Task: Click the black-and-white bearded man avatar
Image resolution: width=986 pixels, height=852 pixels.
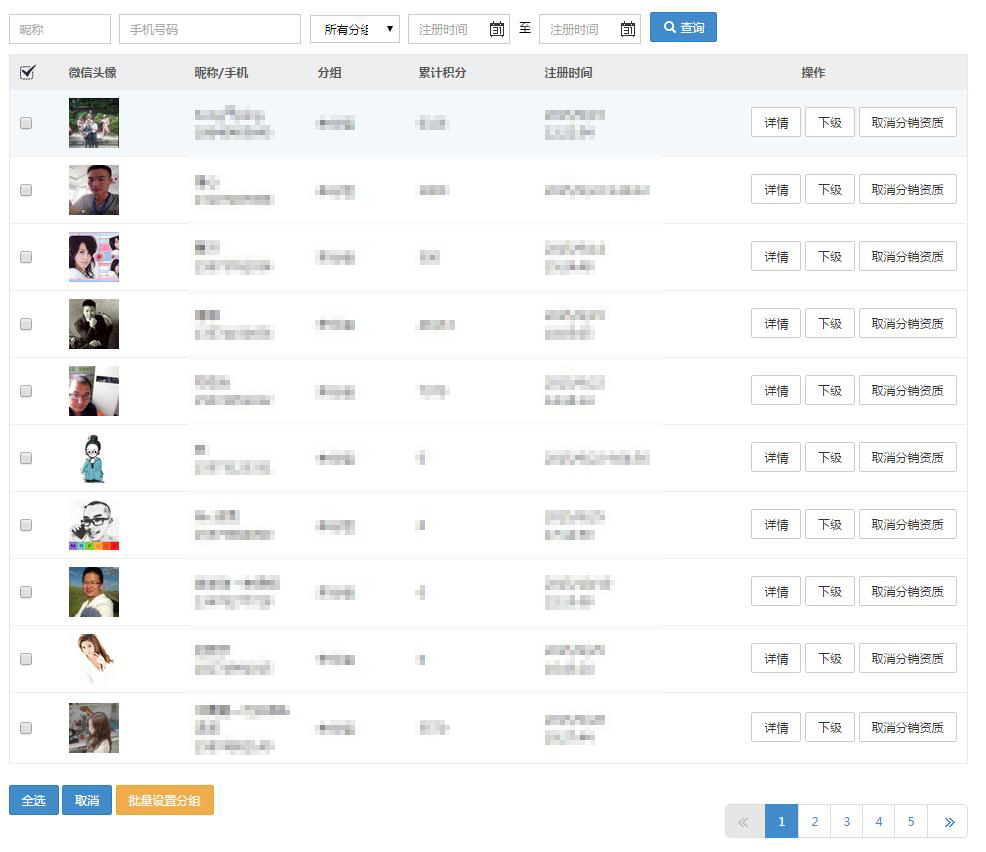Action: [x=93, y=525]
